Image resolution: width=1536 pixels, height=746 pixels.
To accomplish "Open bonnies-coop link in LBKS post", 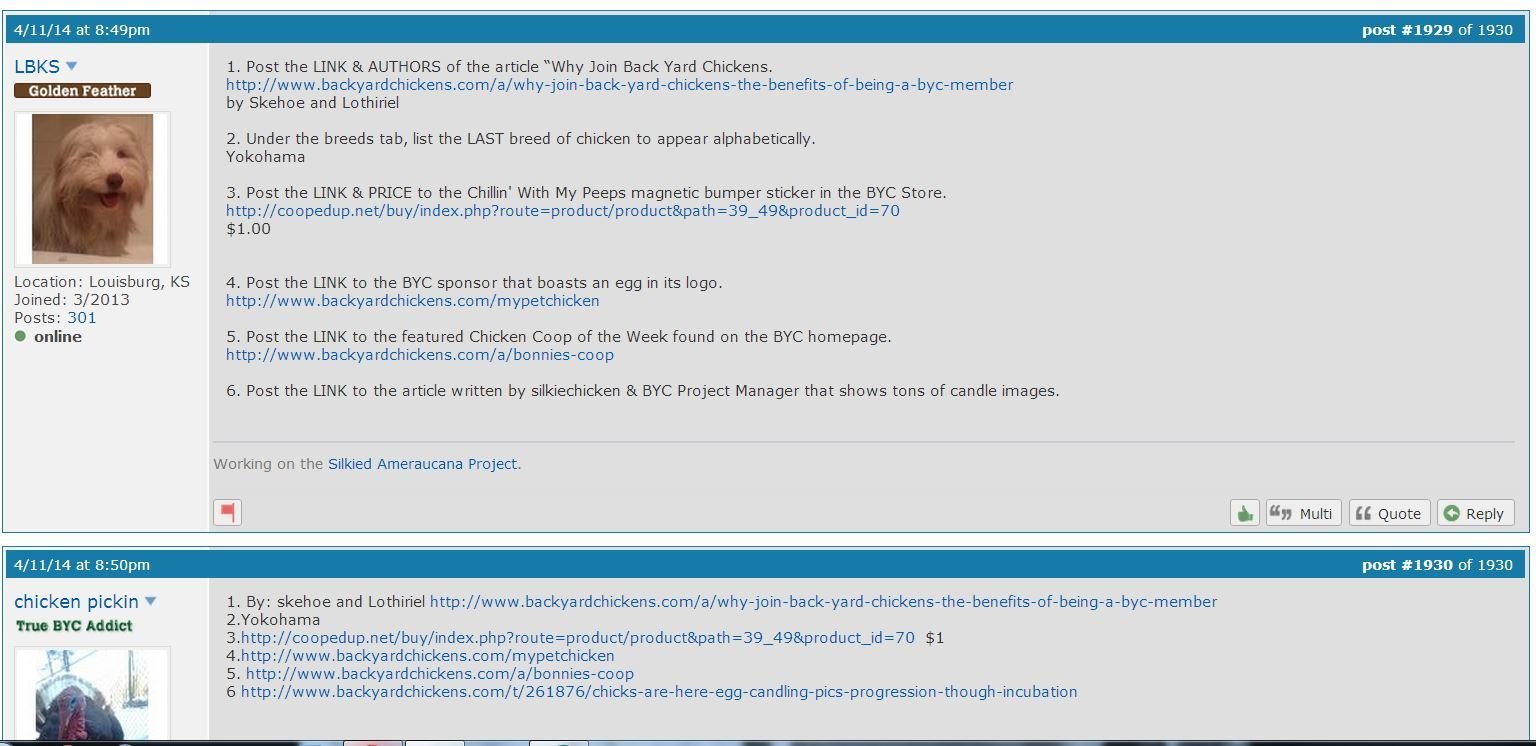I will 420,355.
